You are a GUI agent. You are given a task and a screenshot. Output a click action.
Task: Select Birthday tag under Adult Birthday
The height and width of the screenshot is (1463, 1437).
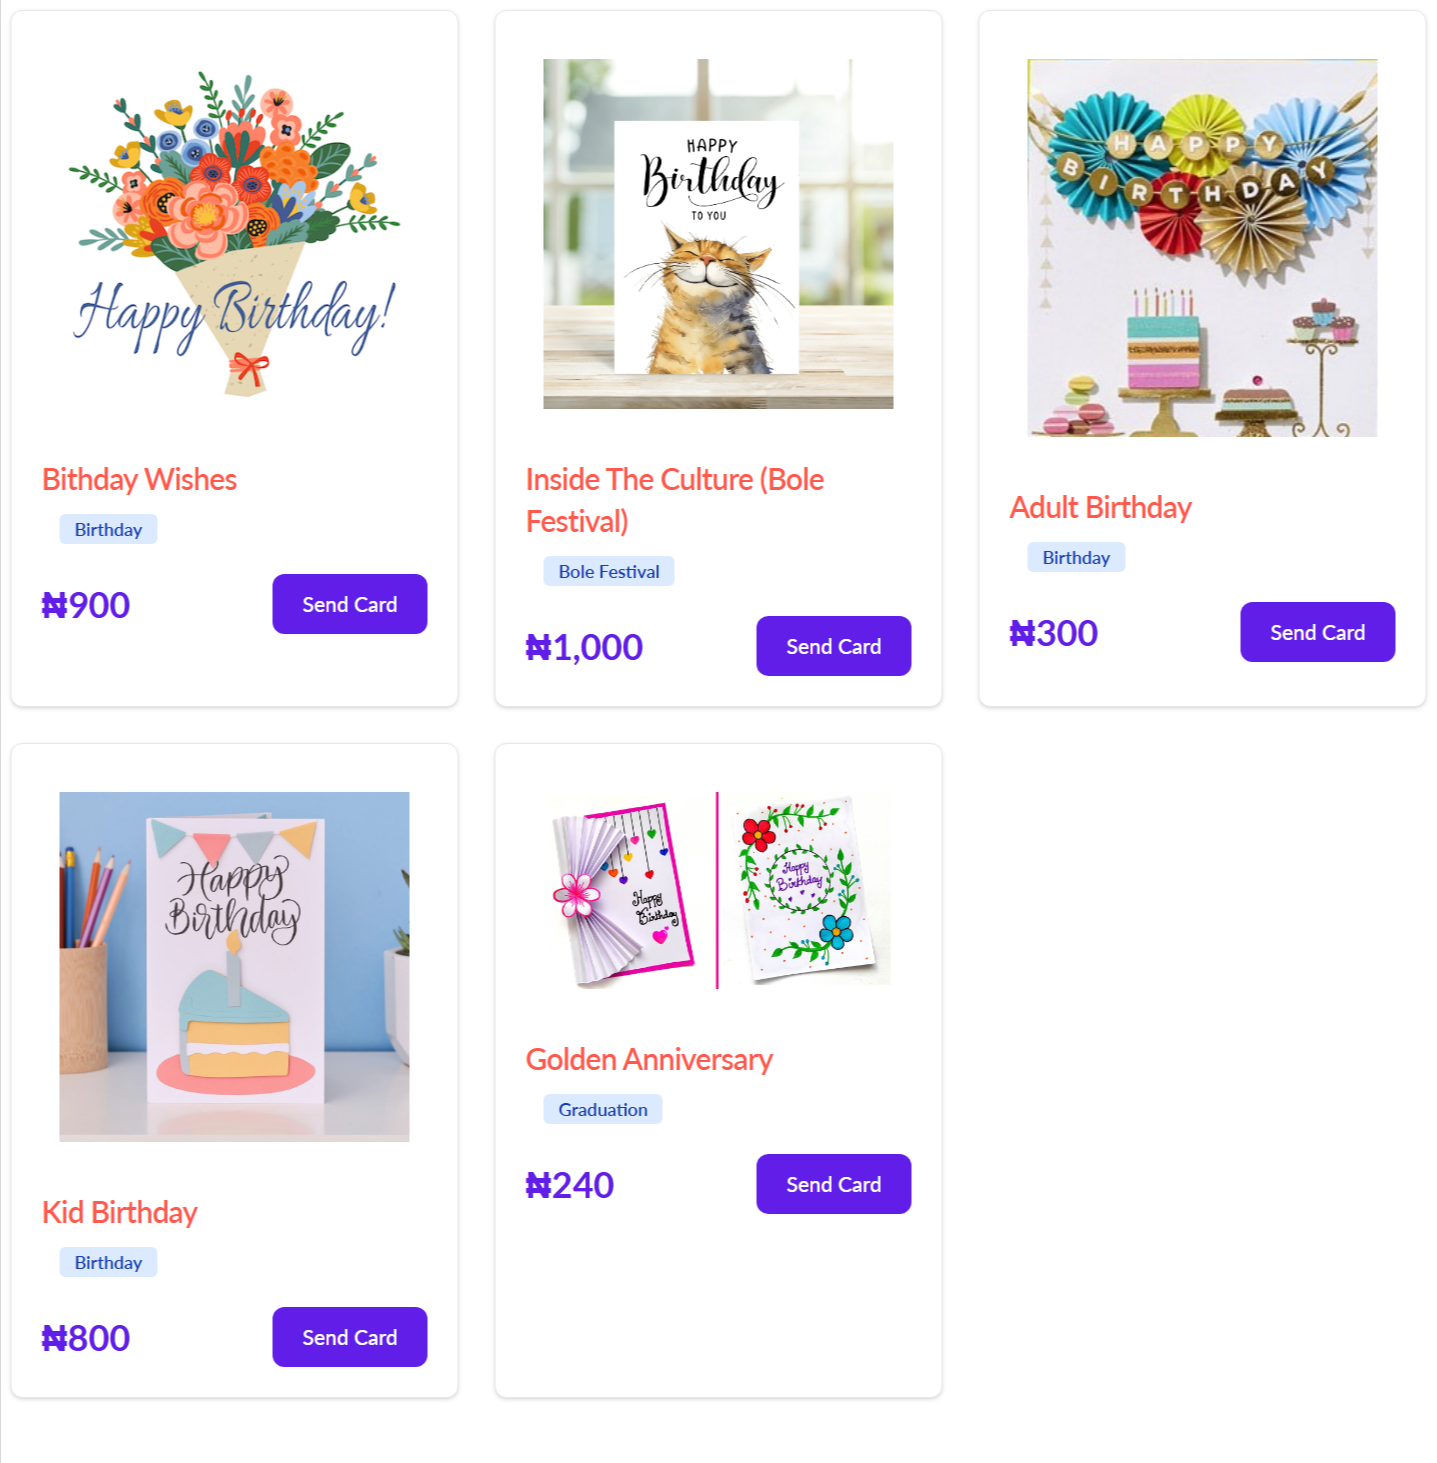click(1076, 558)
